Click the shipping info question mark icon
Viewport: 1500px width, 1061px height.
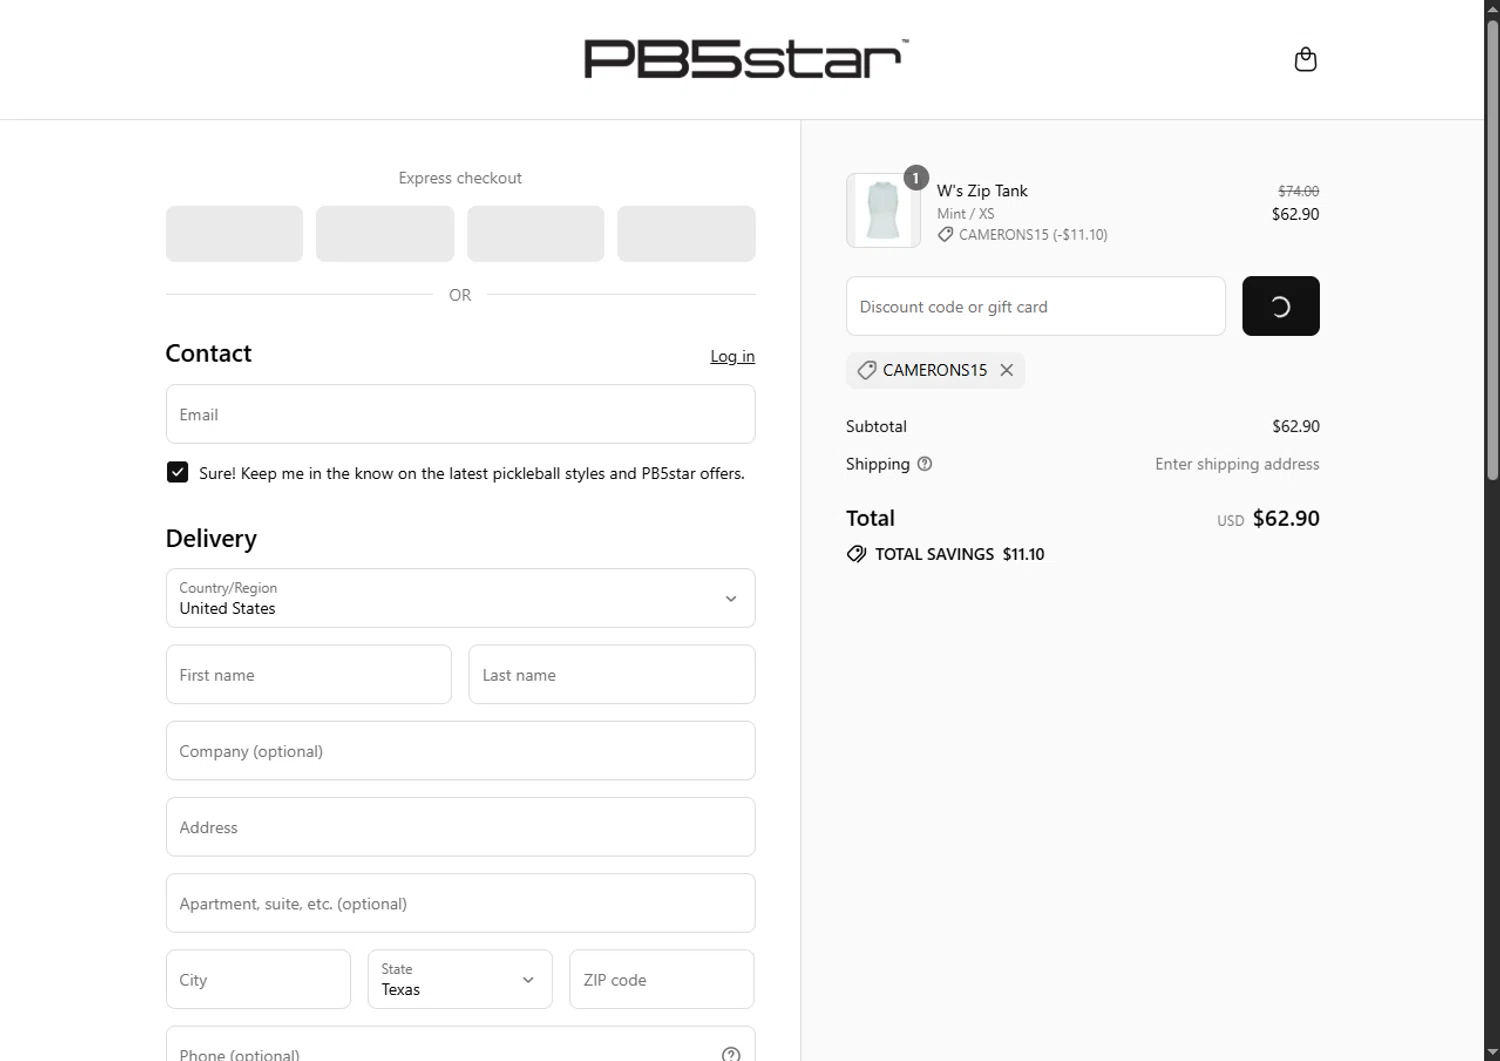click(x=925, y=464)
